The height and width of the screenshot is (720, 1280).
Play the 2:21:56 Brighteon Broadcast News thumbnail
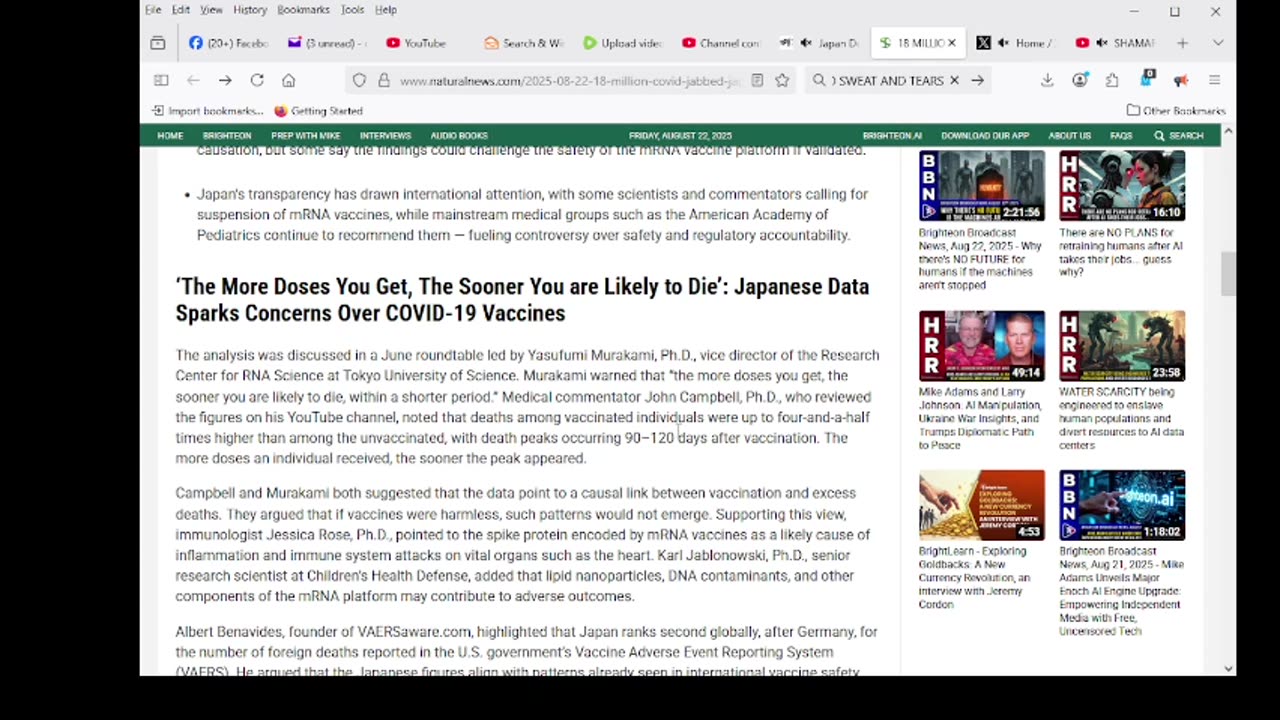(x=982, y=186)
